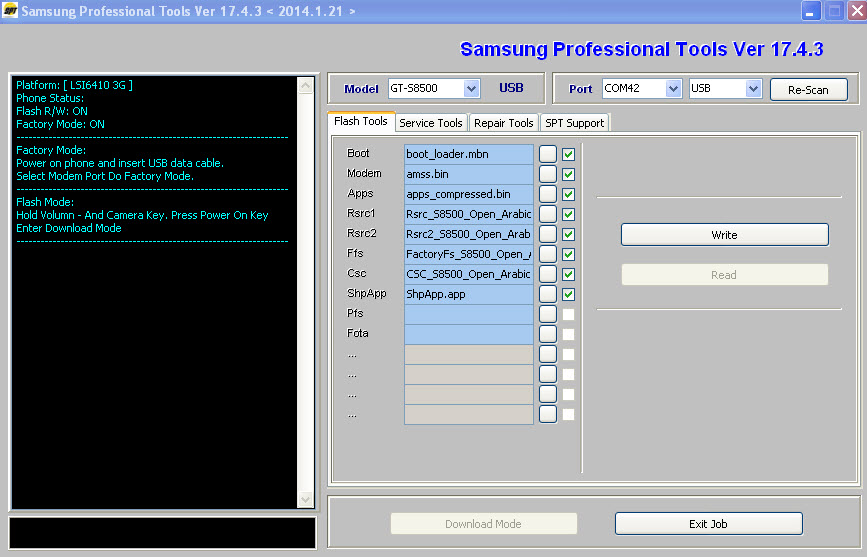Image resolution: width=867 pixels, height=557 pixels.
Task: Click browse button for Boot file
Action: pyautogui.click(x=547, y=154)
